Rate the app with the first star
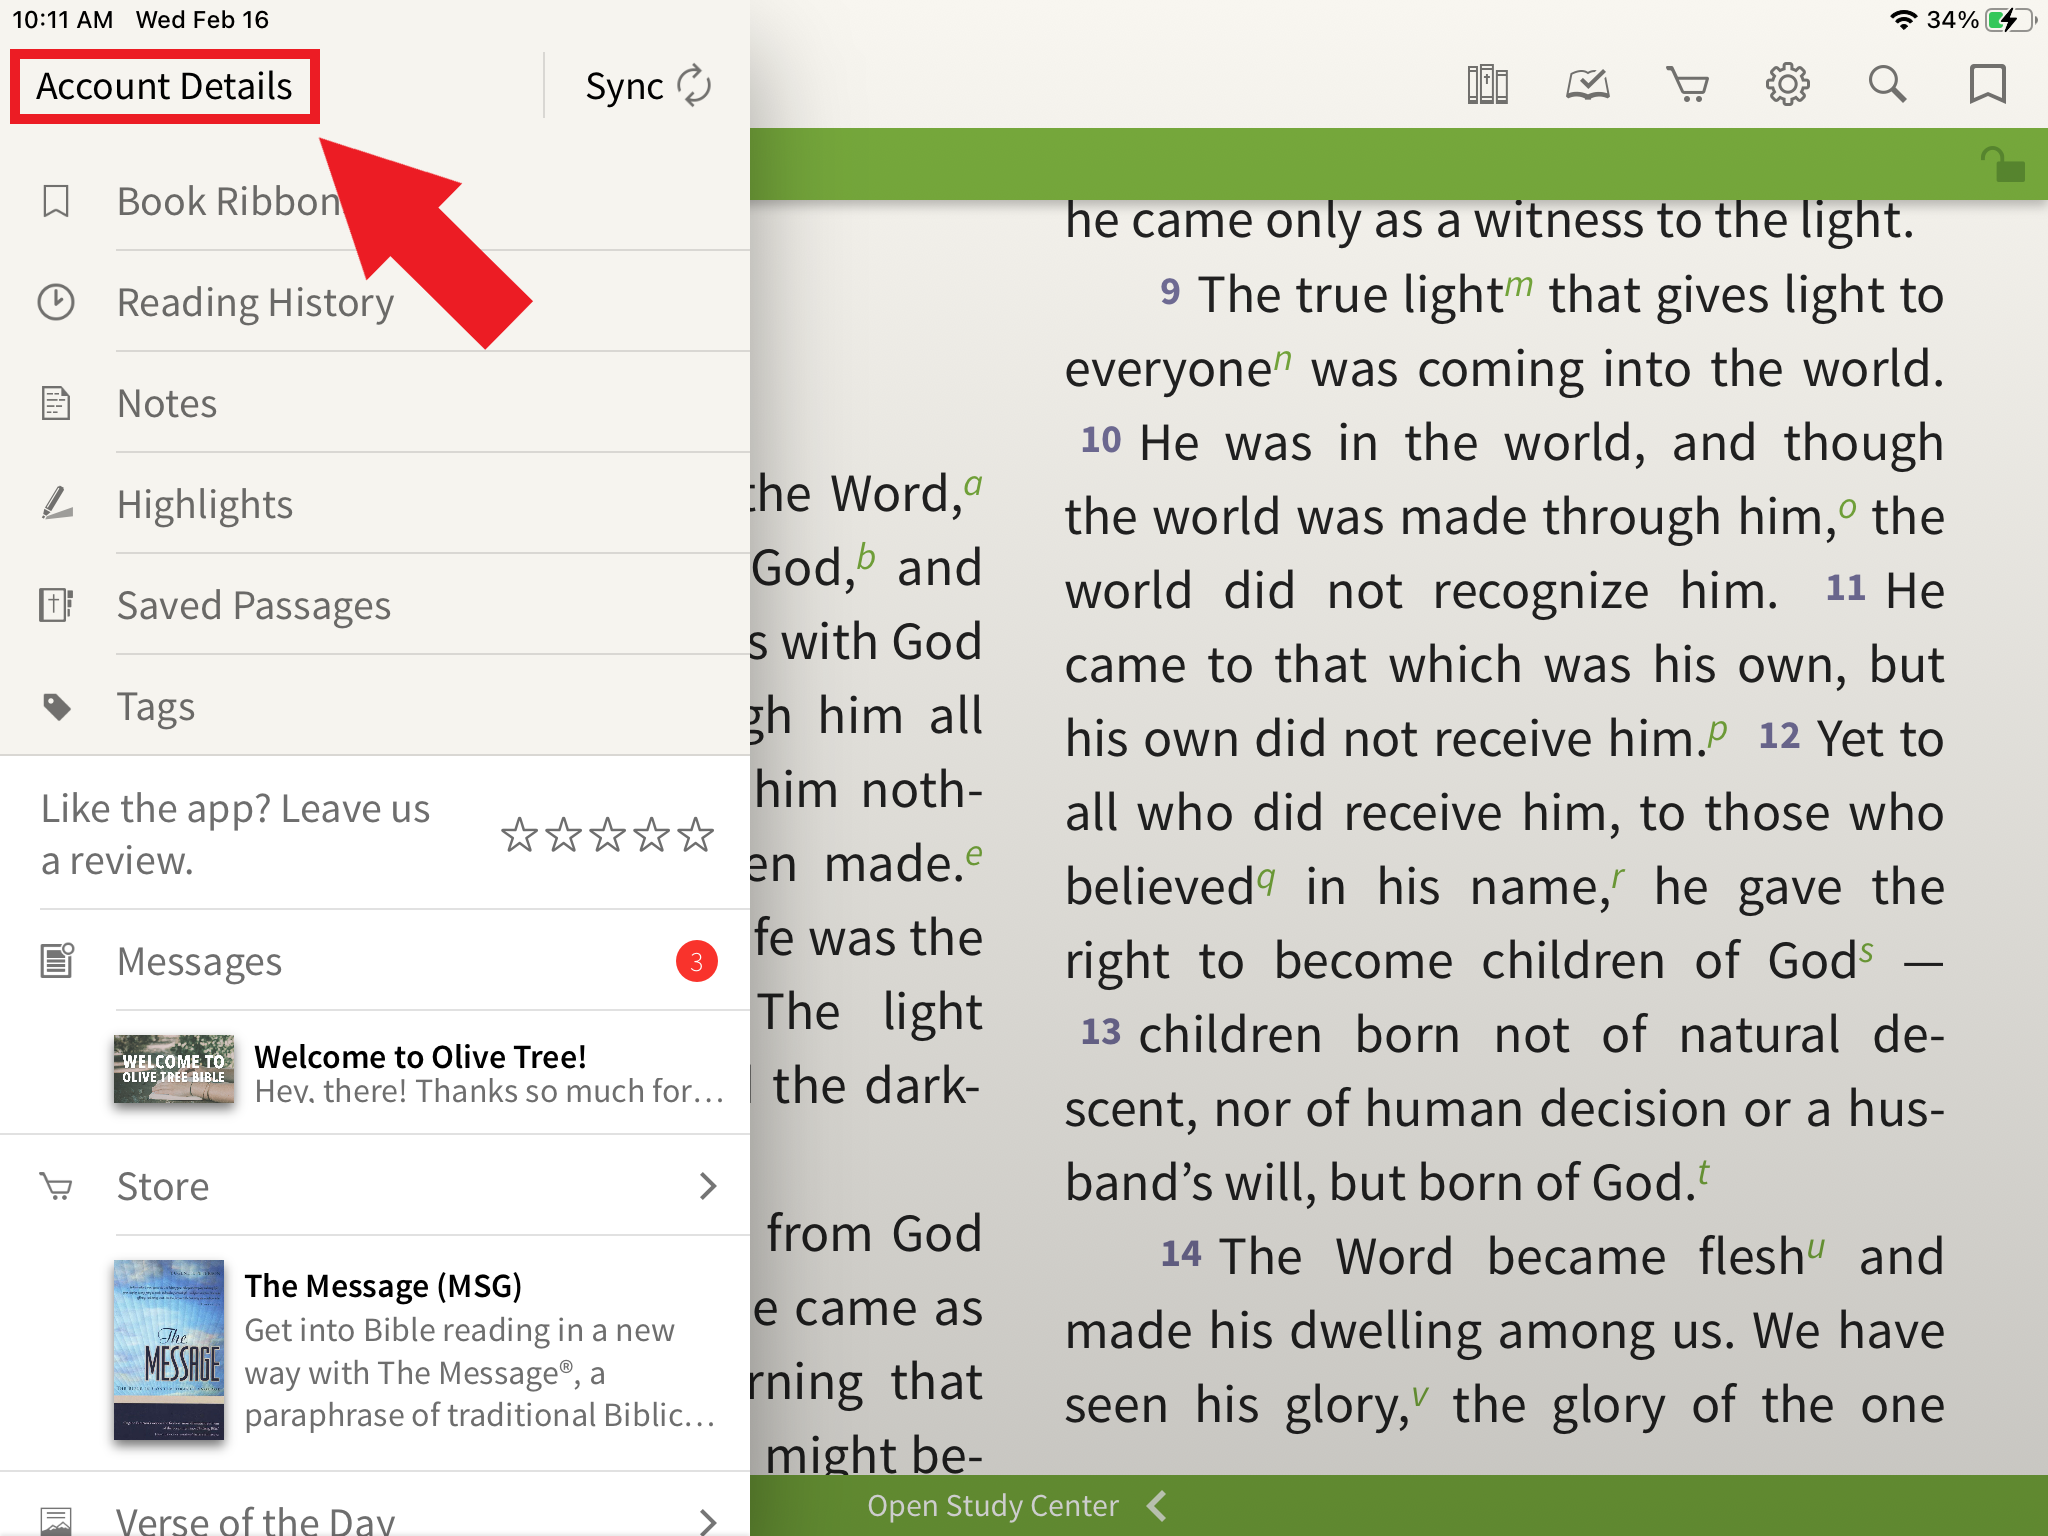 (519, 834)
